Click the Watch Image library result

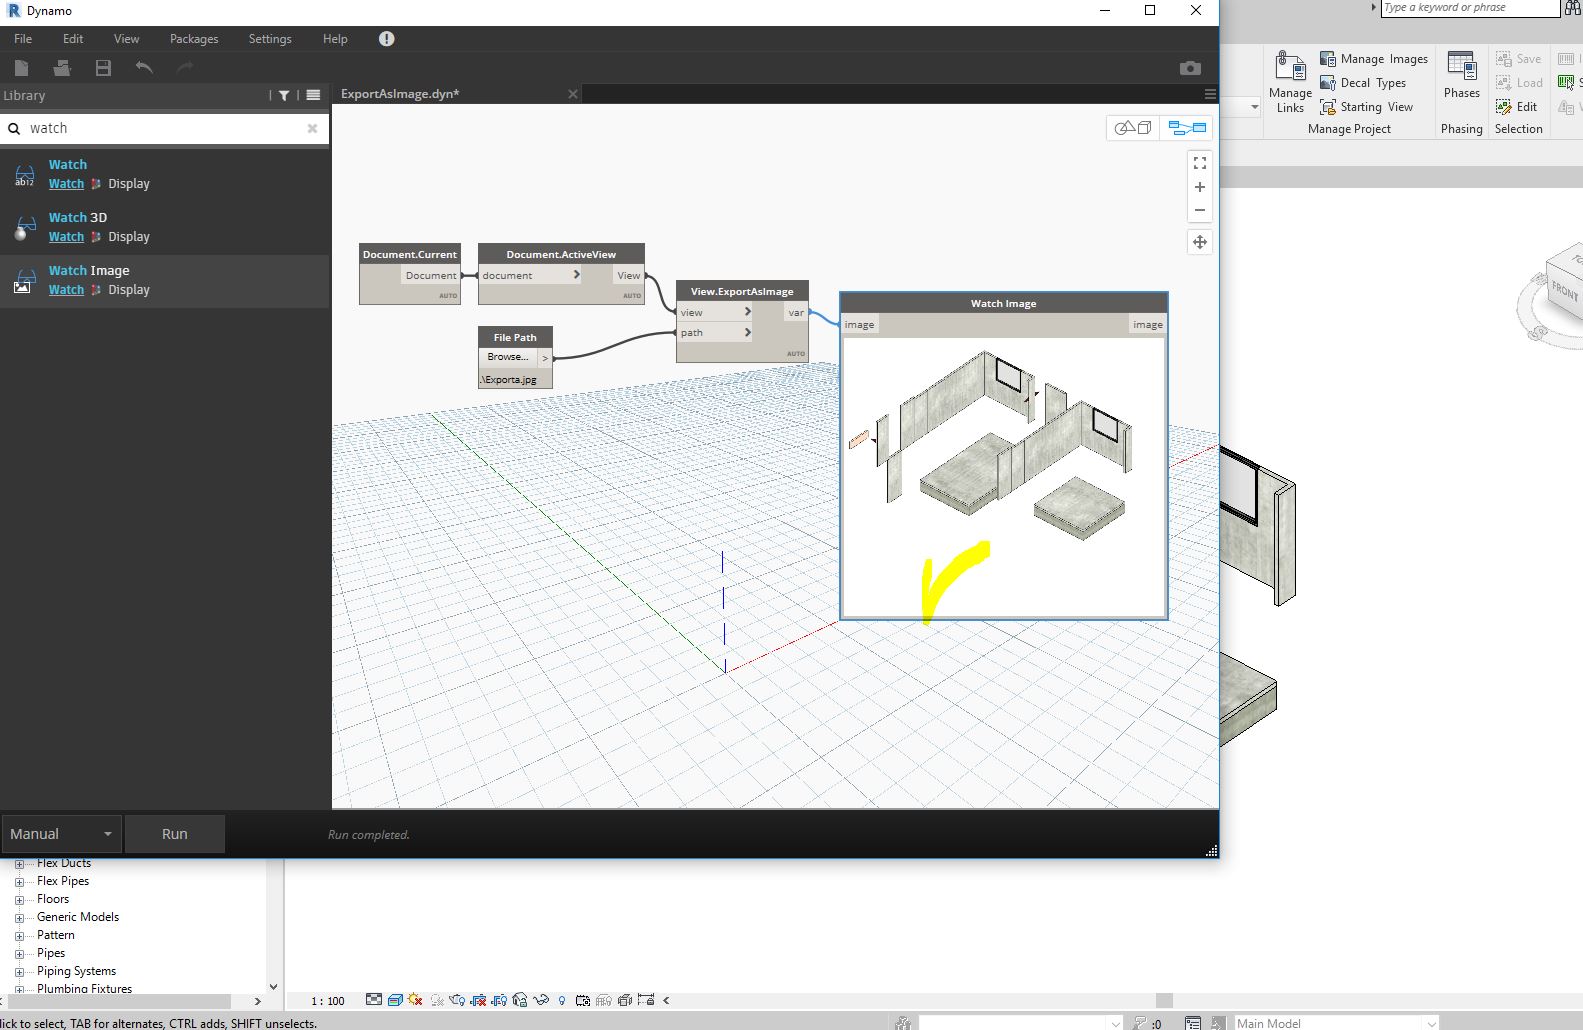click(x=165, y=280)
